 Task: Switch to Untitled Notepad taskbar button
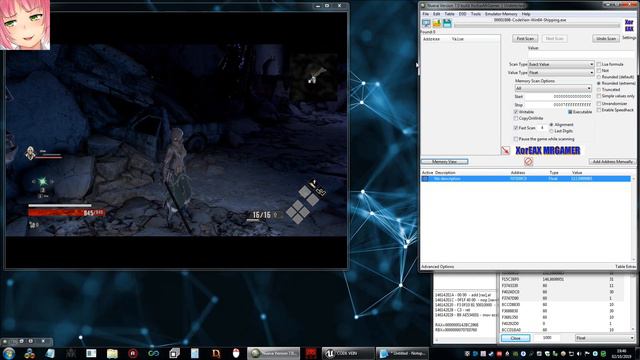pos(402,353)
